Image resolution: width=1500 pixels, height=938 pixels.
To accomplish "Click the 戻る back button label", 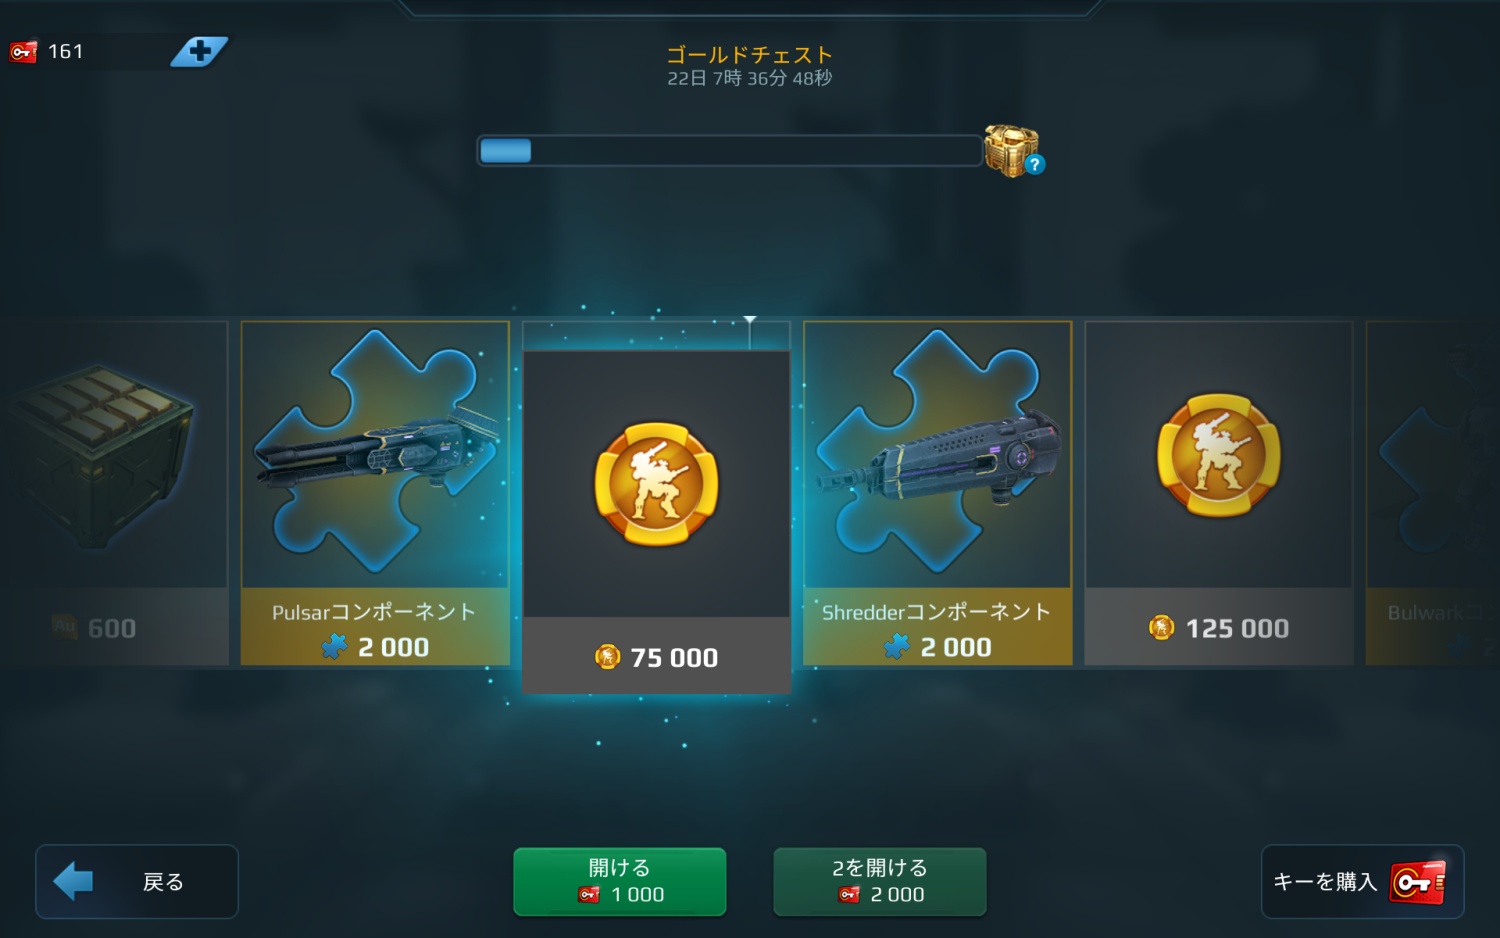I will click(x=163, y=882).
